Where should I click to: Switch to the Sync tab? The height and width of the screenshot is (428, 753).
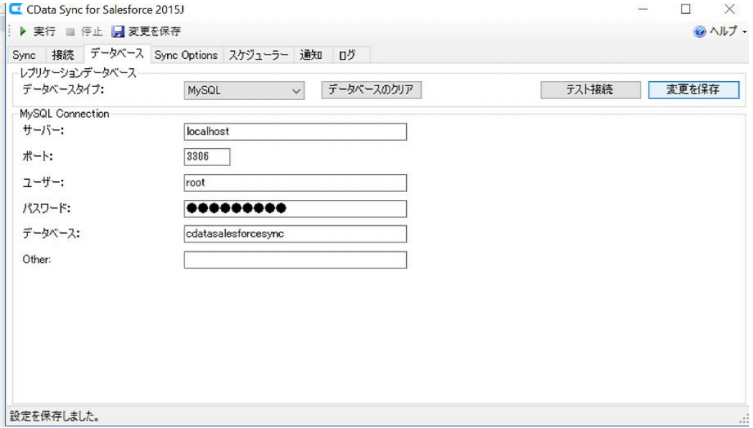pos(24,55)
